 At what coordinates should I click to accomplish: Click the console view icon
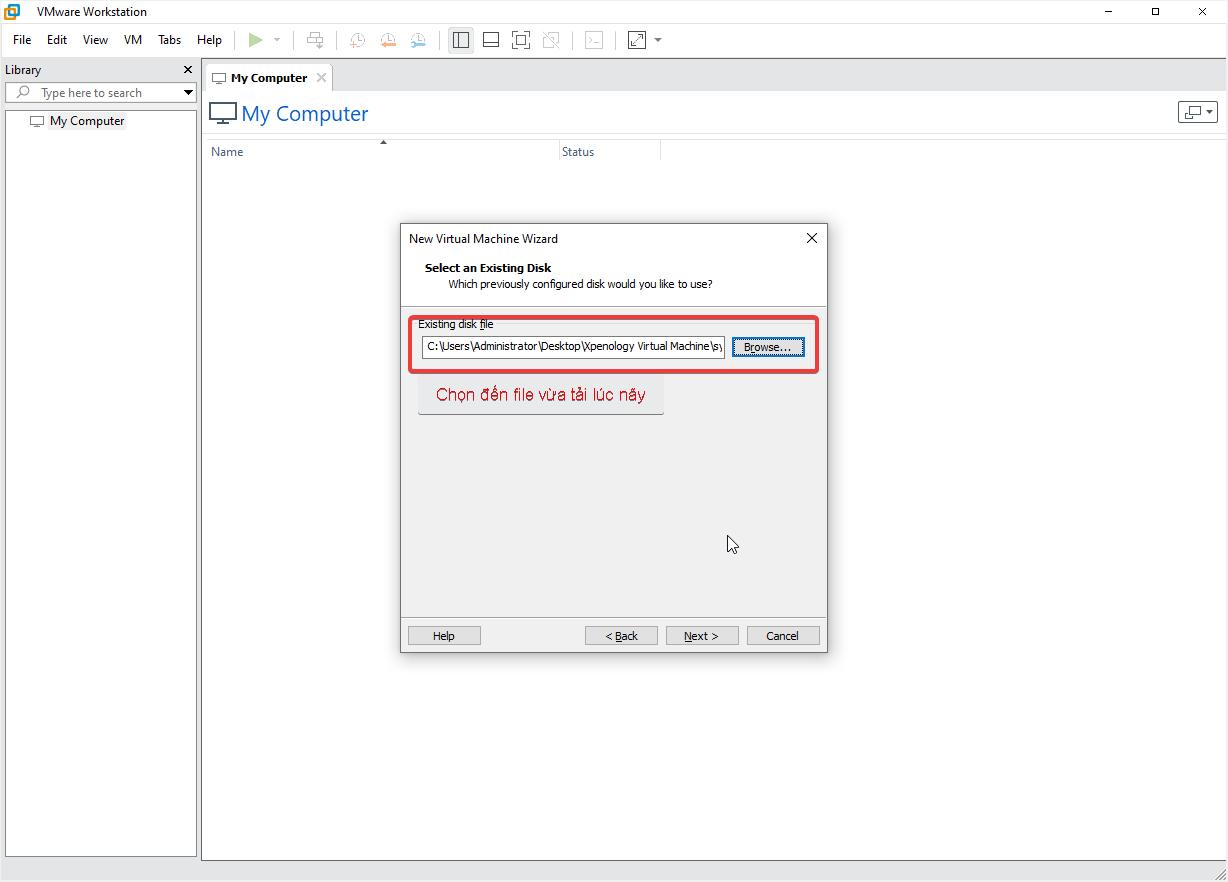(x=594, y=40)
